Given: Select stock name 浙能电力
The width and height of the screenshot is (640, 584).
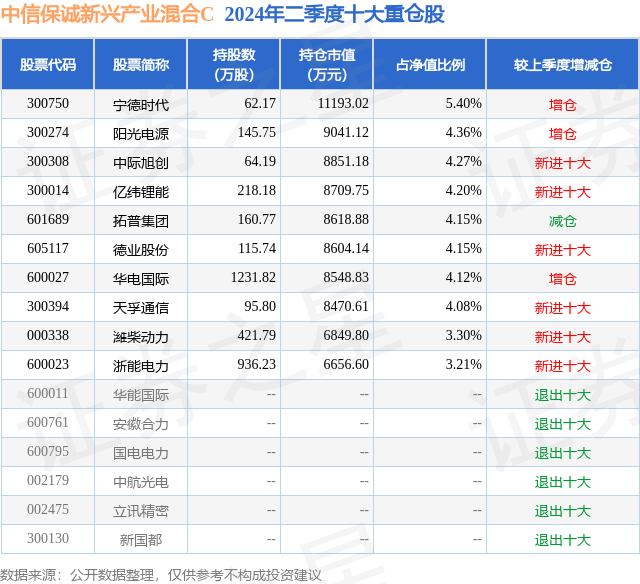Looking at the screenshot, I should click(x=141, y=366).
